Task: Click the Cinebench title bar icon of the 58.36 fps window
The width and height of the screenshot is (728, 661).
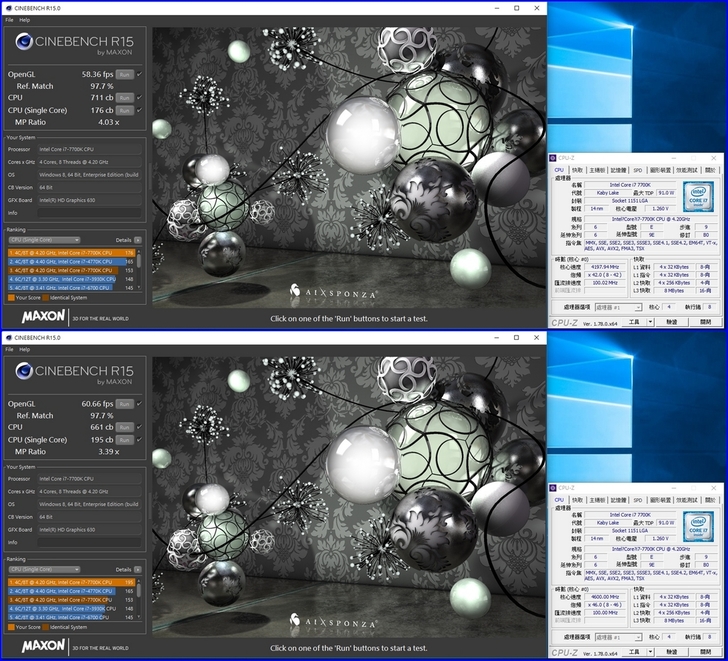Action: coord(6,8)
